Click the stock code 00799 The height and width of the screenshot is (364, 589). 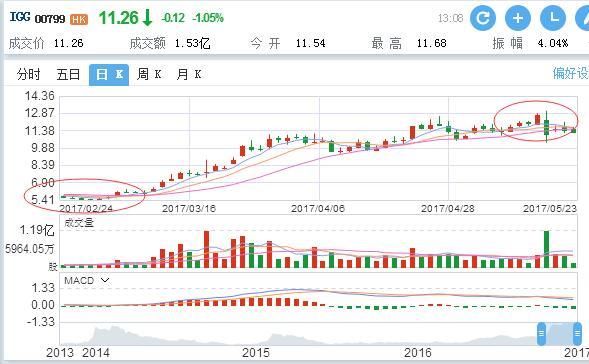tap(50, 19)
